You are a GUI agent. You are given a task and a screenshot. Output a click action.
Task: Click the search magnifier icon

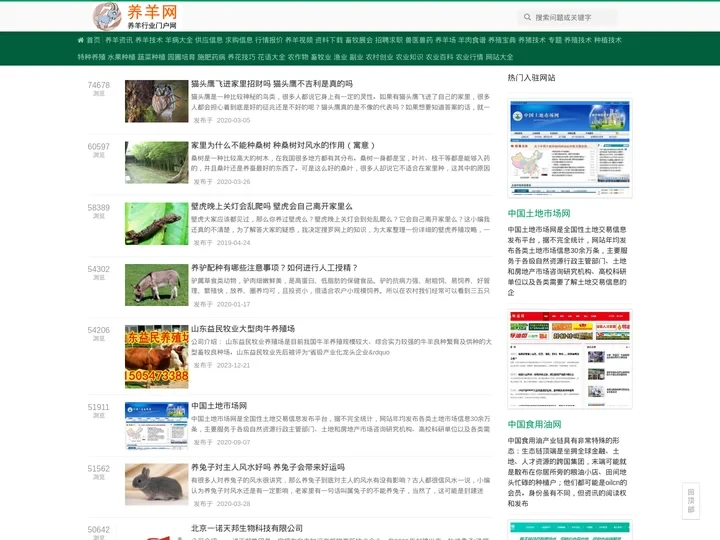click(x=527, y=17)
